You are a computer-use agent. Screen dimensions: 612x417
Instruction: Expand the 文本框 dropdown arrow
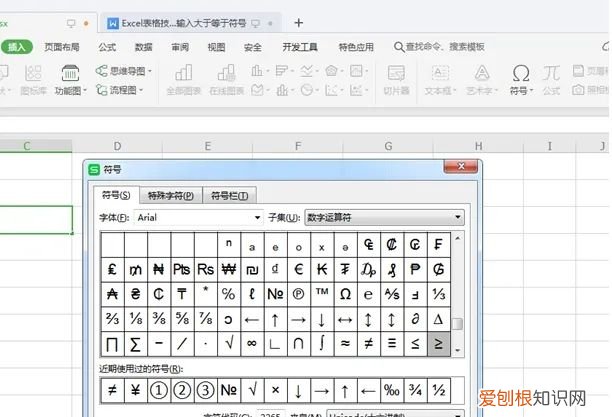(454, 91)
